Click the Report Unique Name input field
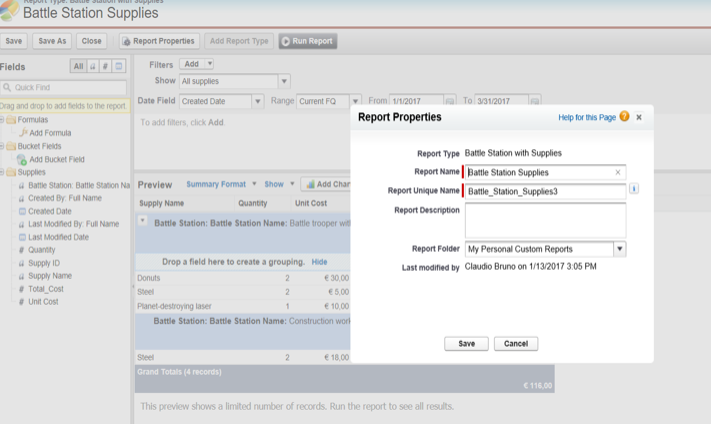 545,191
